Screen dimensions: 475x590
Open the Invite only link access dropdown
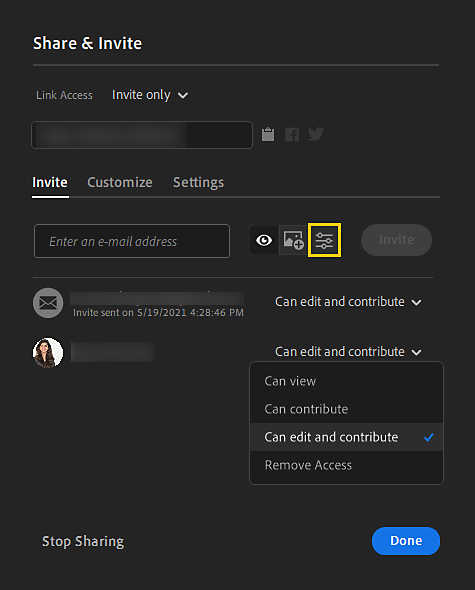(150, 95)
